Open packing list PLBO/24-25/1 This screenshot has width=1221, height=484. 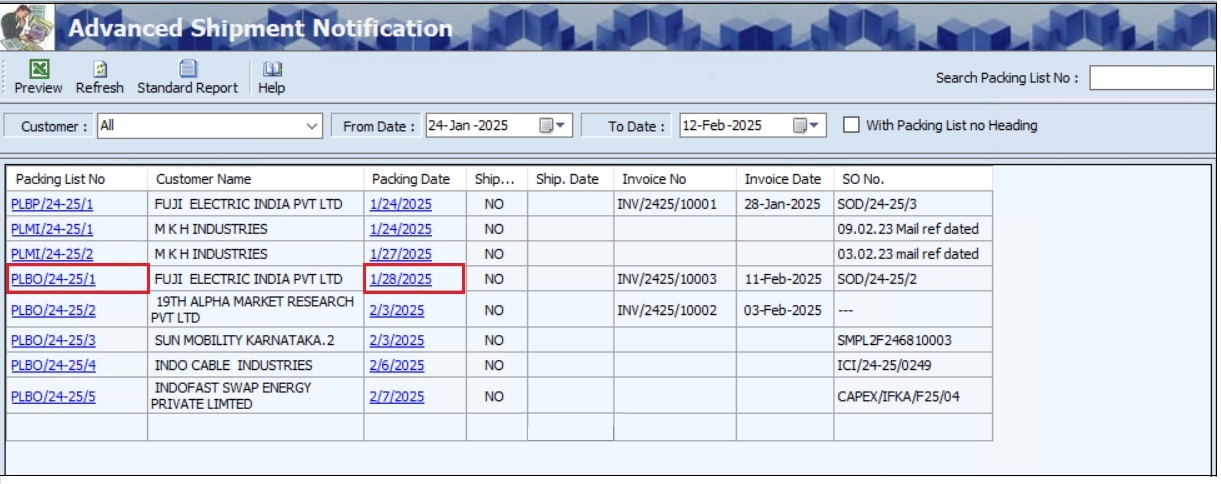pyautogui.click(x=53, y=279)
